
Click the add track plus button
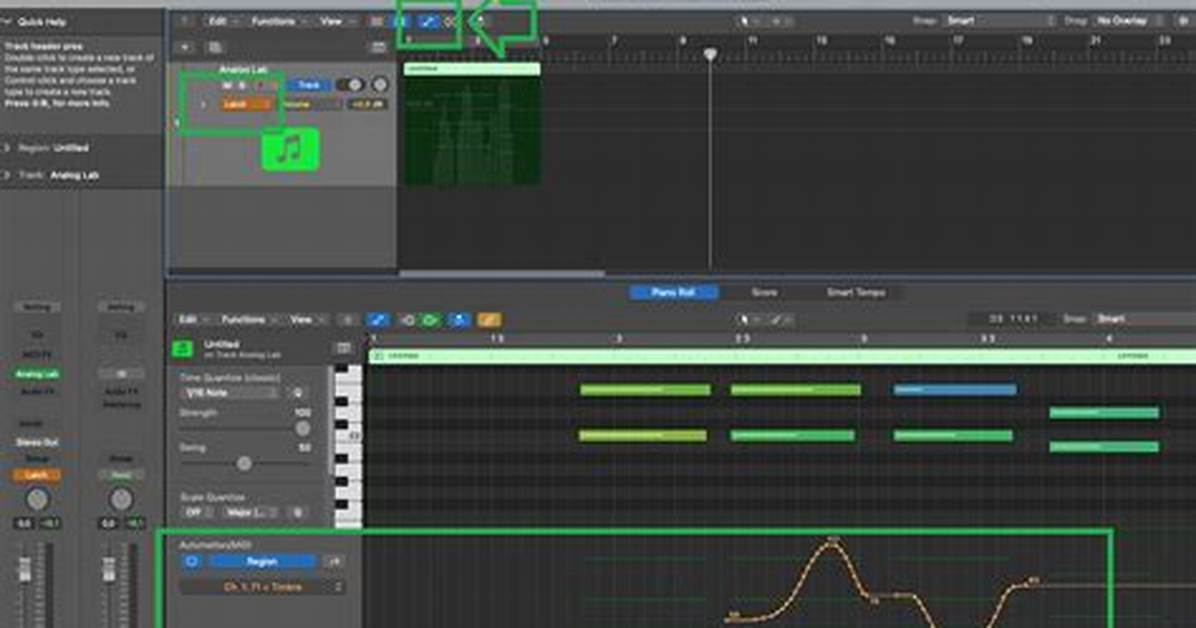tap(185, 47)
